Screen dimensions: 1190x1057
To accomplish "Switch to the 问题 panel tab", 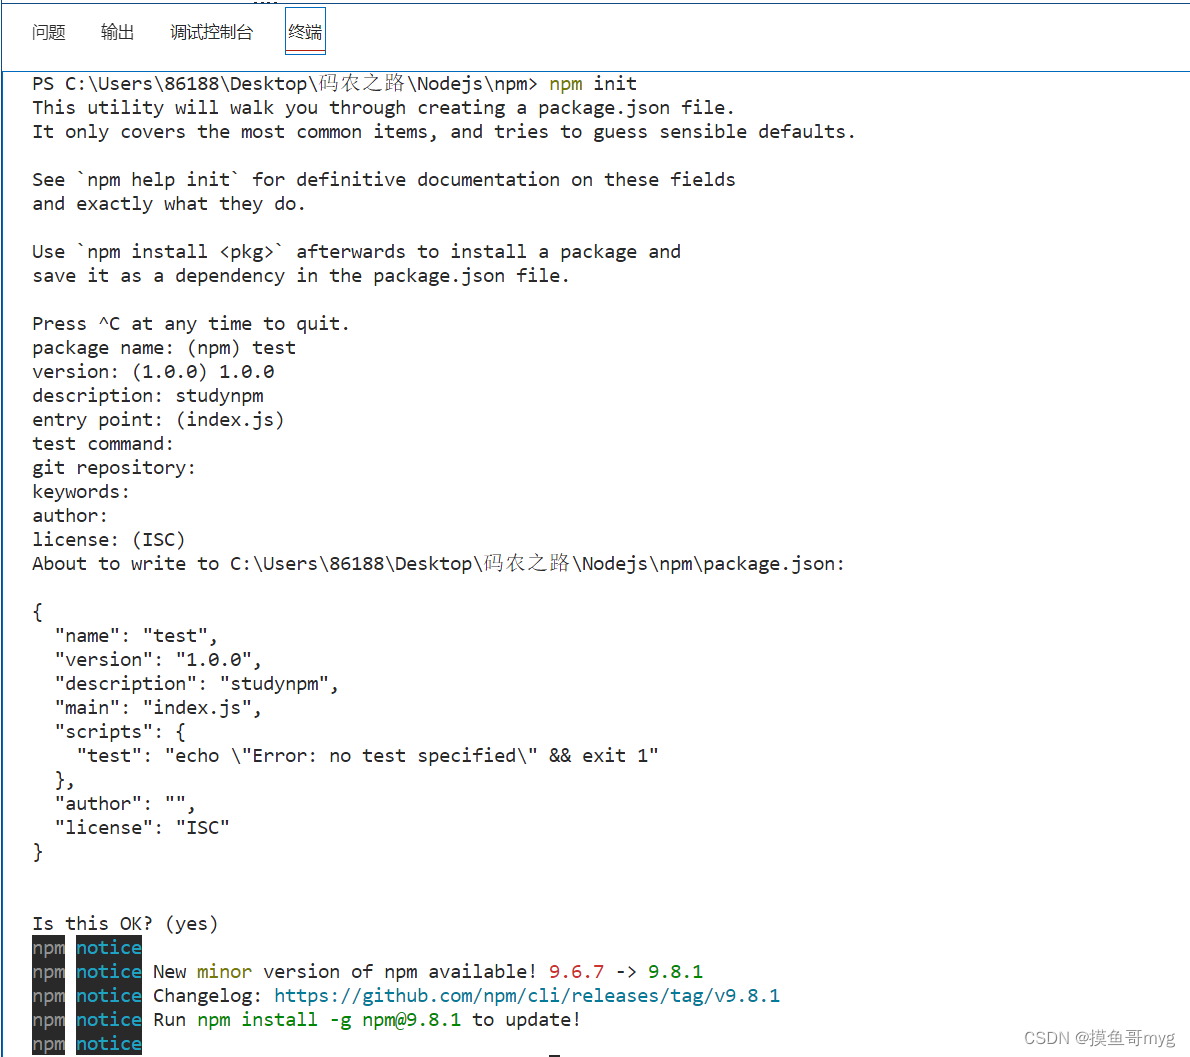I will [x=48, y=31].
